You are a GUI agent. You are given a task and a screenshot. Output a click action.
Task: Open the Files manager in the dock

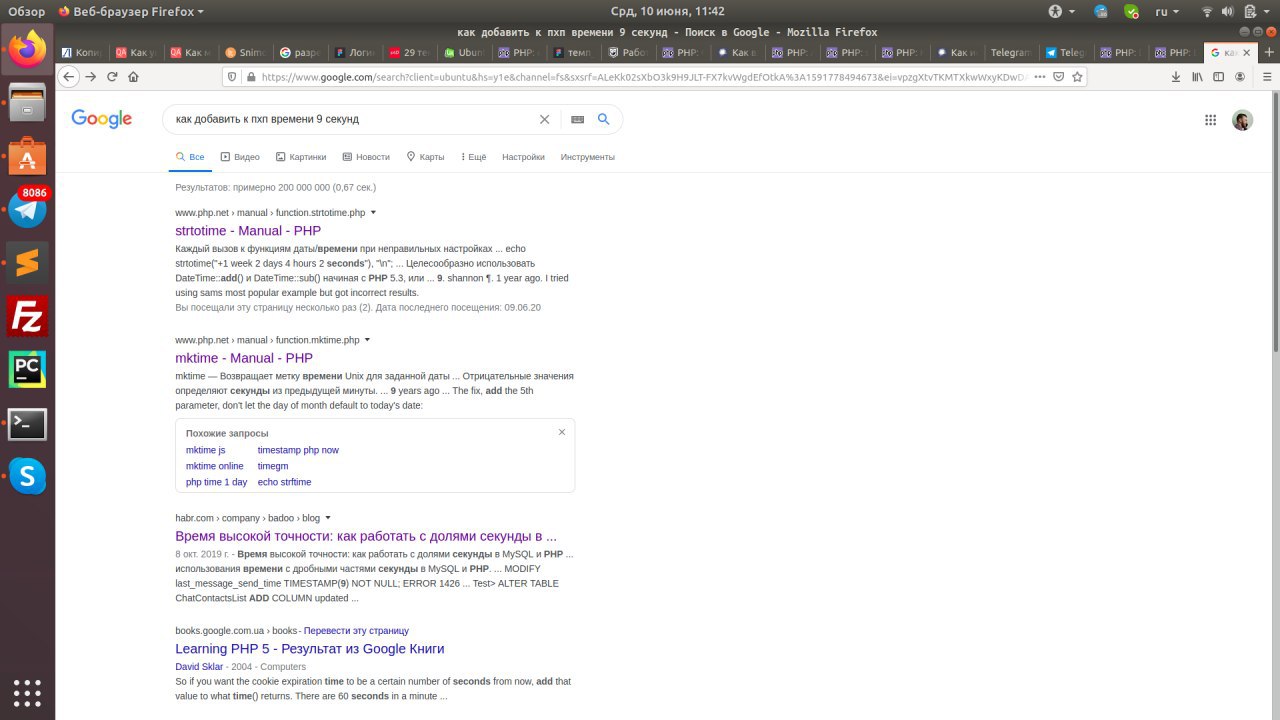coord(27,103)
